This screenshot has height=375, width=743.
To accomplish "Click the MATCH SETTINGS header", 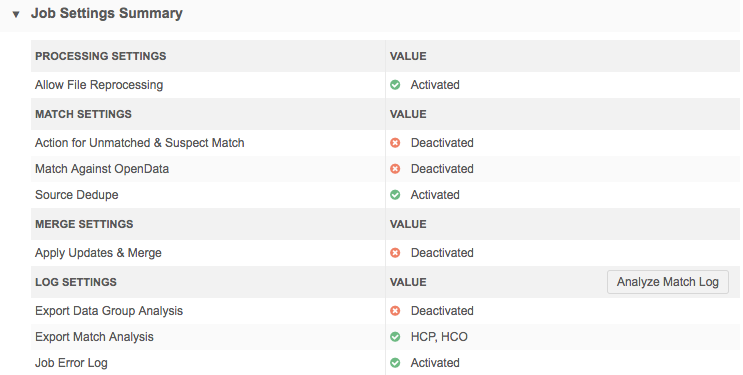I will click(83, 114).
